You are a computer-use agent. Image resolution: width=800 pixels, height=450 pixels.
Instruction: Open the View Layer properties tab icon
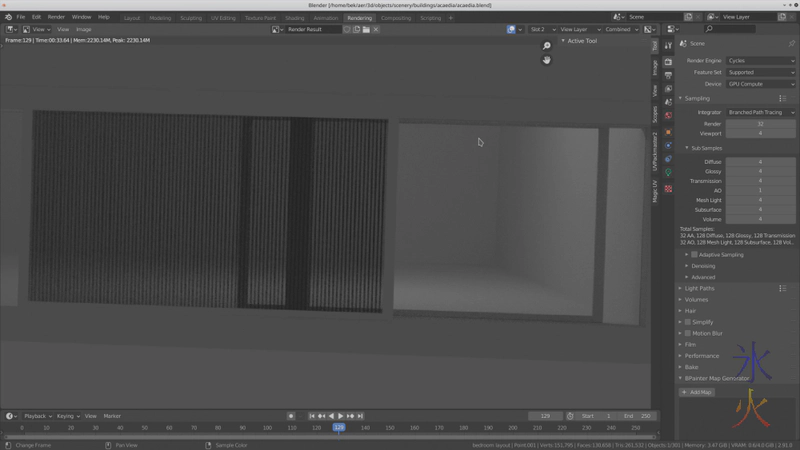[668, 89]
